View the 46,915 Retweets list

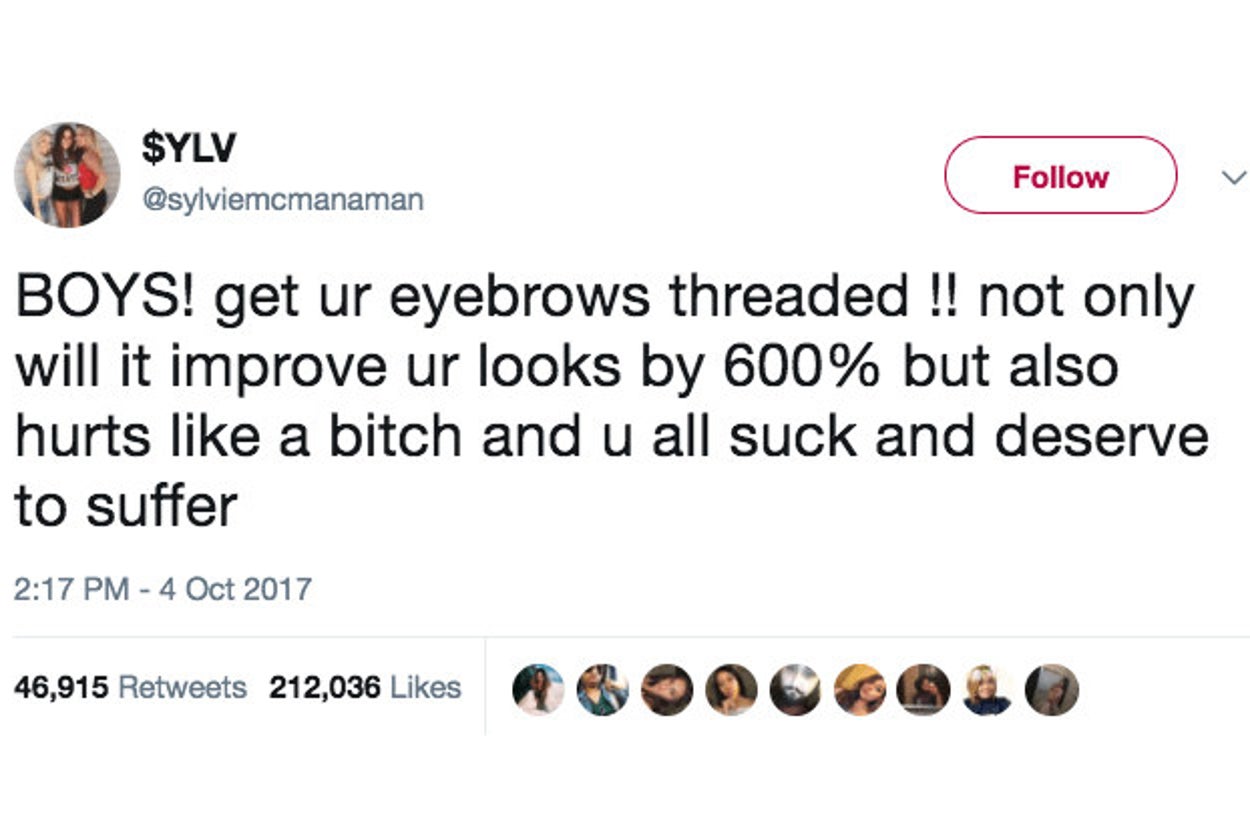coord(130,688)
